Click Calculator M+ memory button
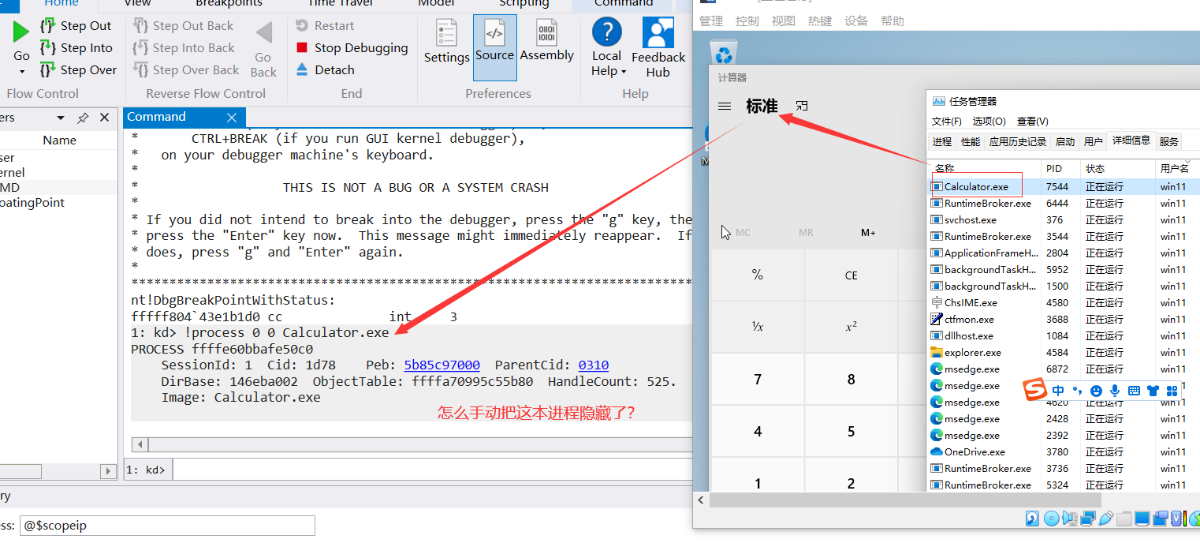Screen dimensions: 1200x543 coord(868,233)
